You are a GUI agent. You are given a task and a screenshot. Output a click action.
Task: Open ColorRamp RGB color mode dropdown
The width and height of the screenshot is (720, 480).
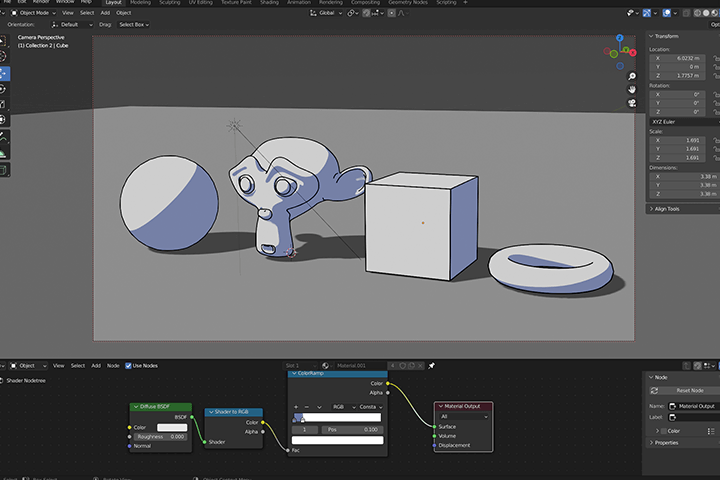click(344, 407)
